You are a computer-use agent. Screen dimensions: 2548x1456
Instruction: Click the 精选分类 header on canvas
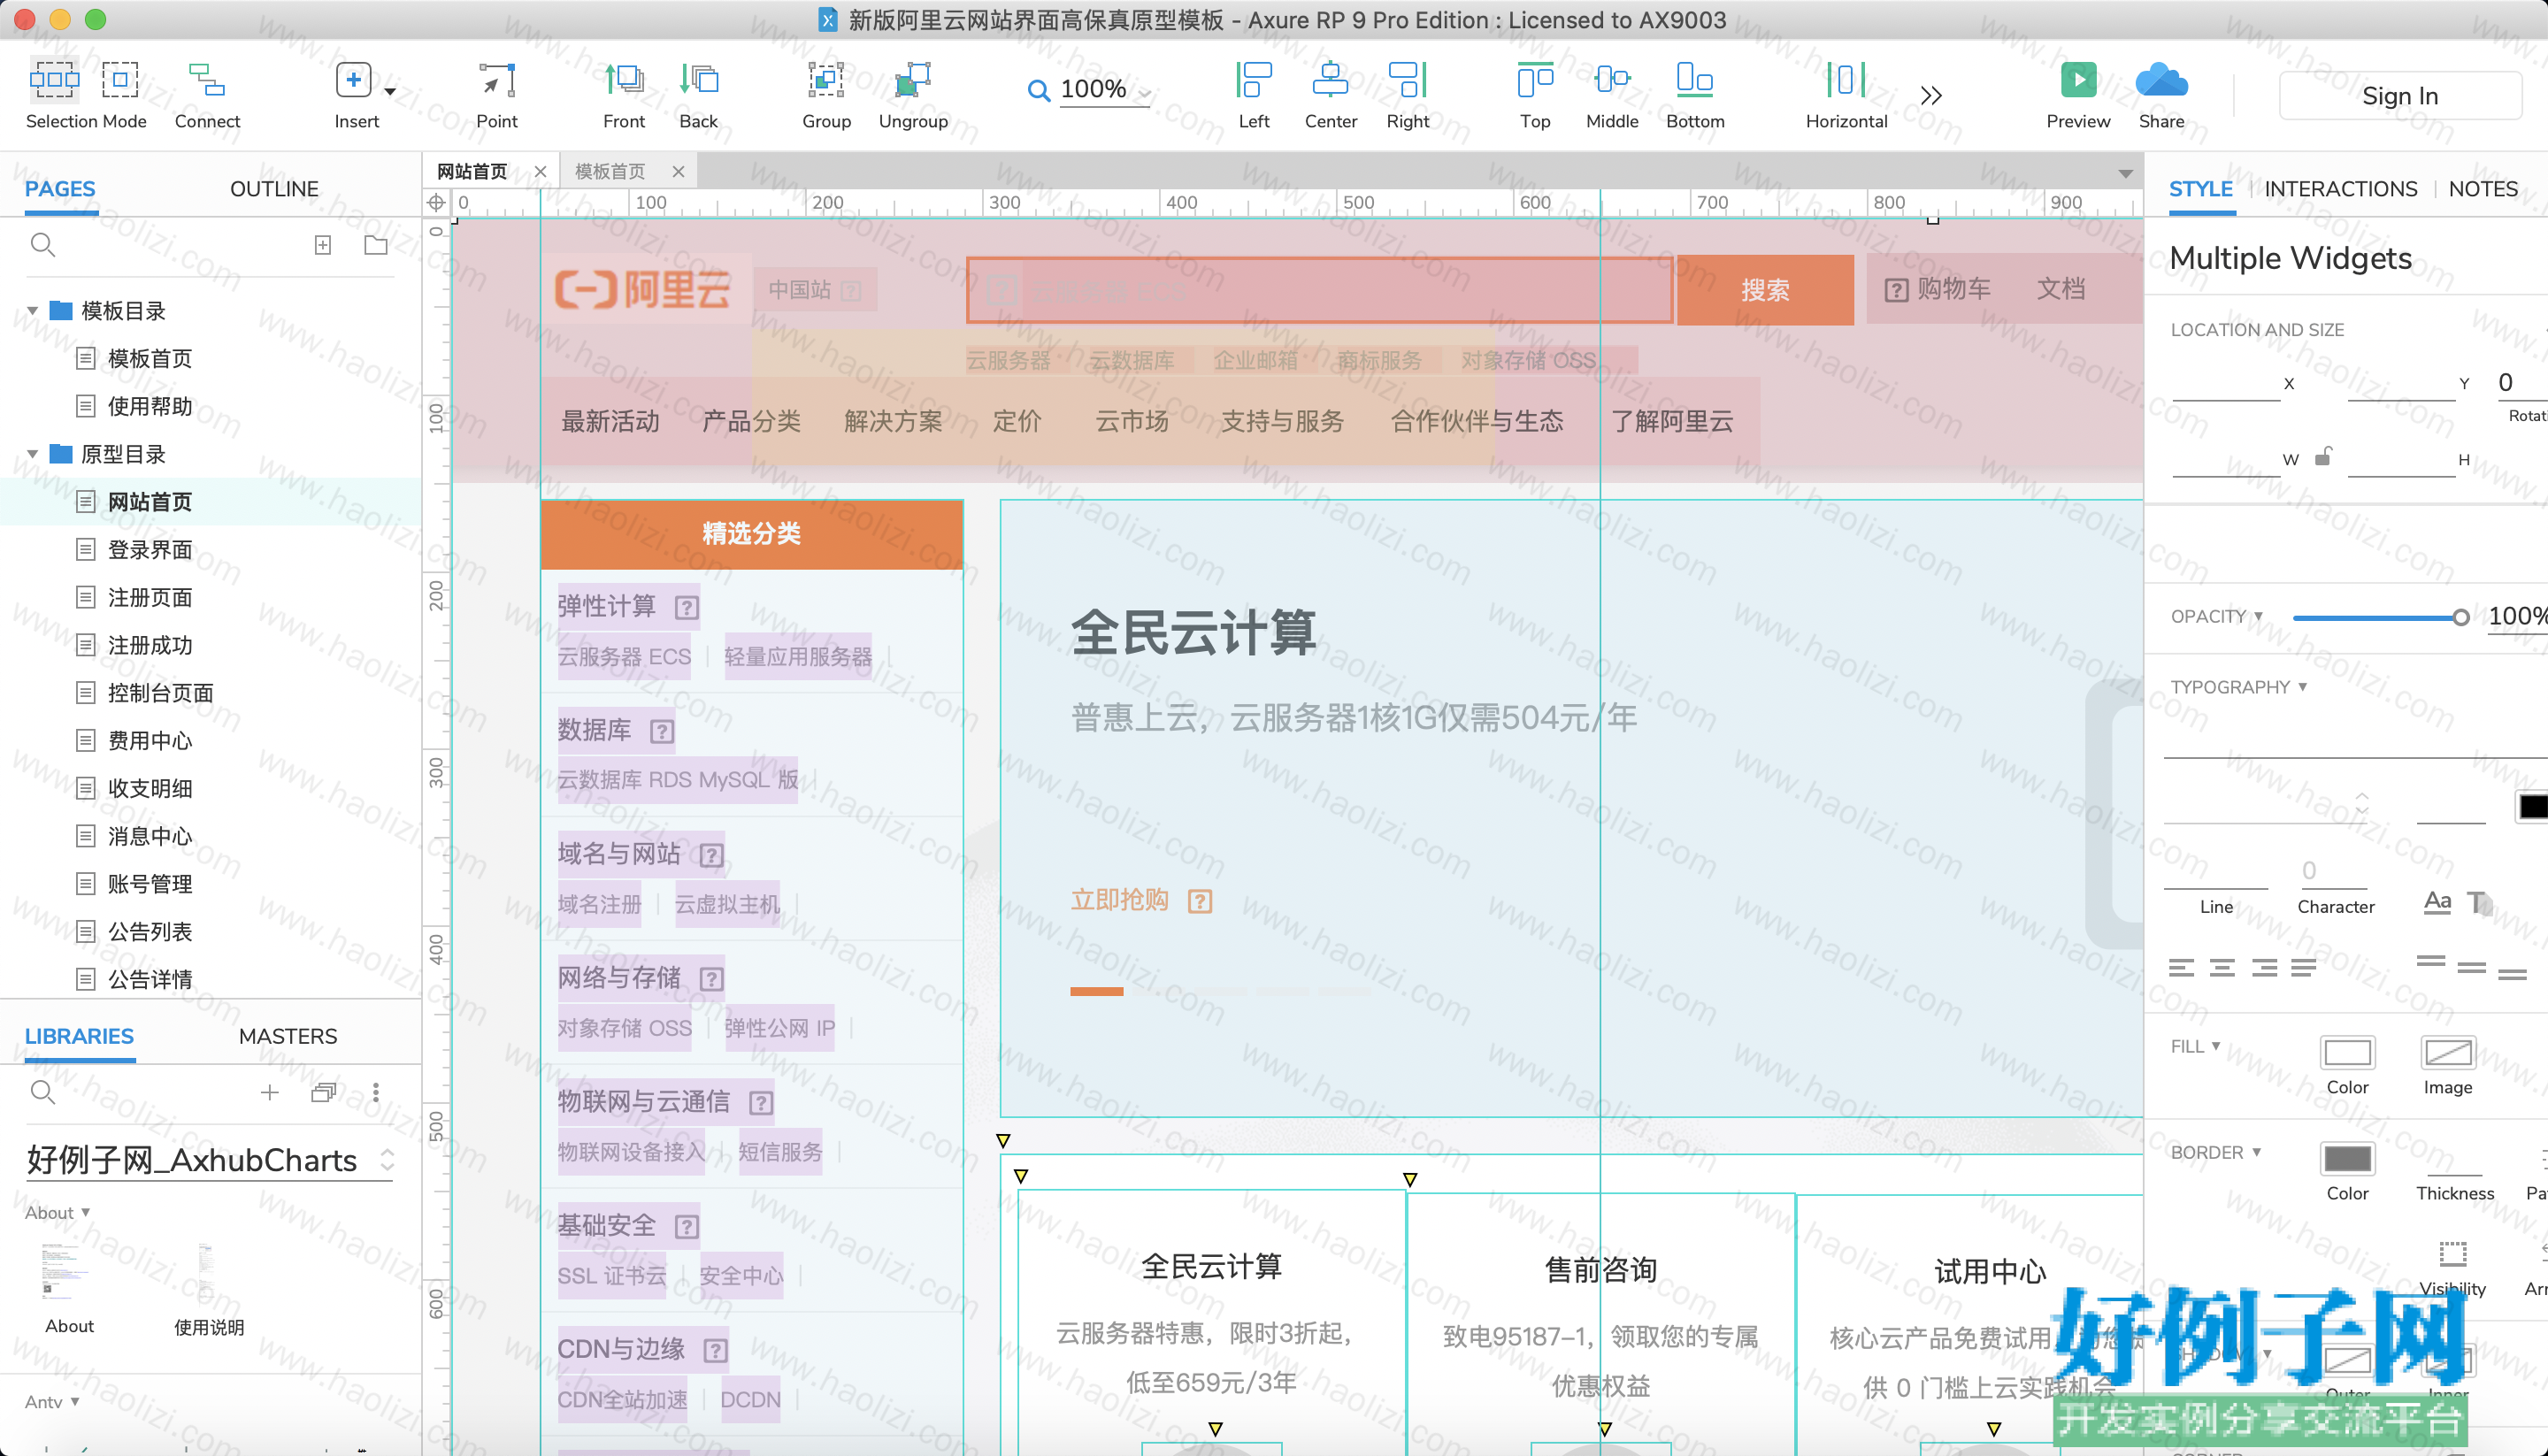click(x=752, y=534)
